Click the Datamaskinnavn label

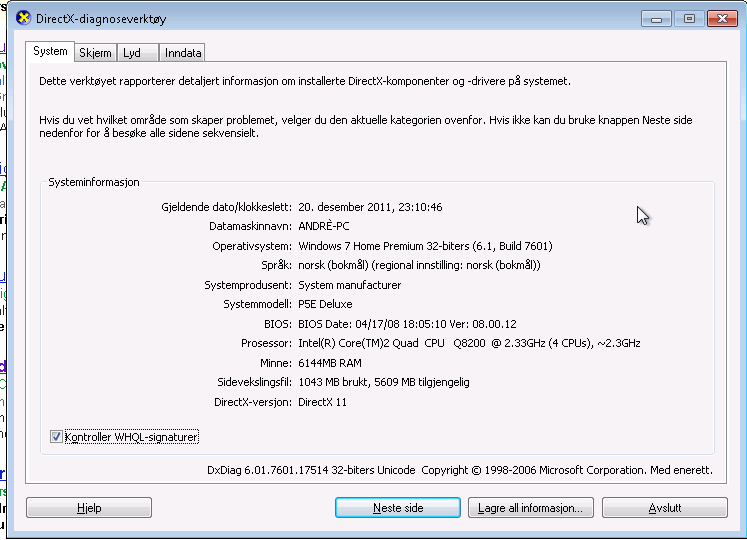click(251, 226)
